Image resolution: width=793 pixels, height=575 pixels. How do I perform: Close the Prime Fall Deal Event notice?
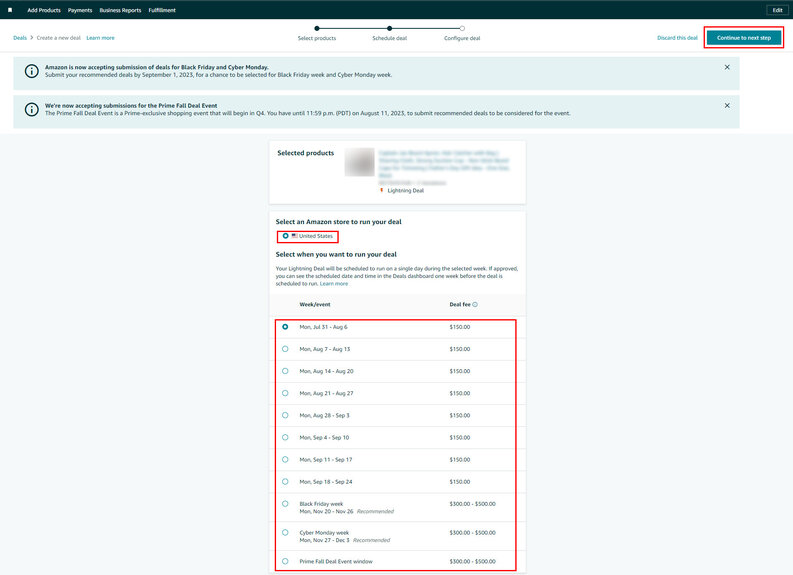coord(727,106)
